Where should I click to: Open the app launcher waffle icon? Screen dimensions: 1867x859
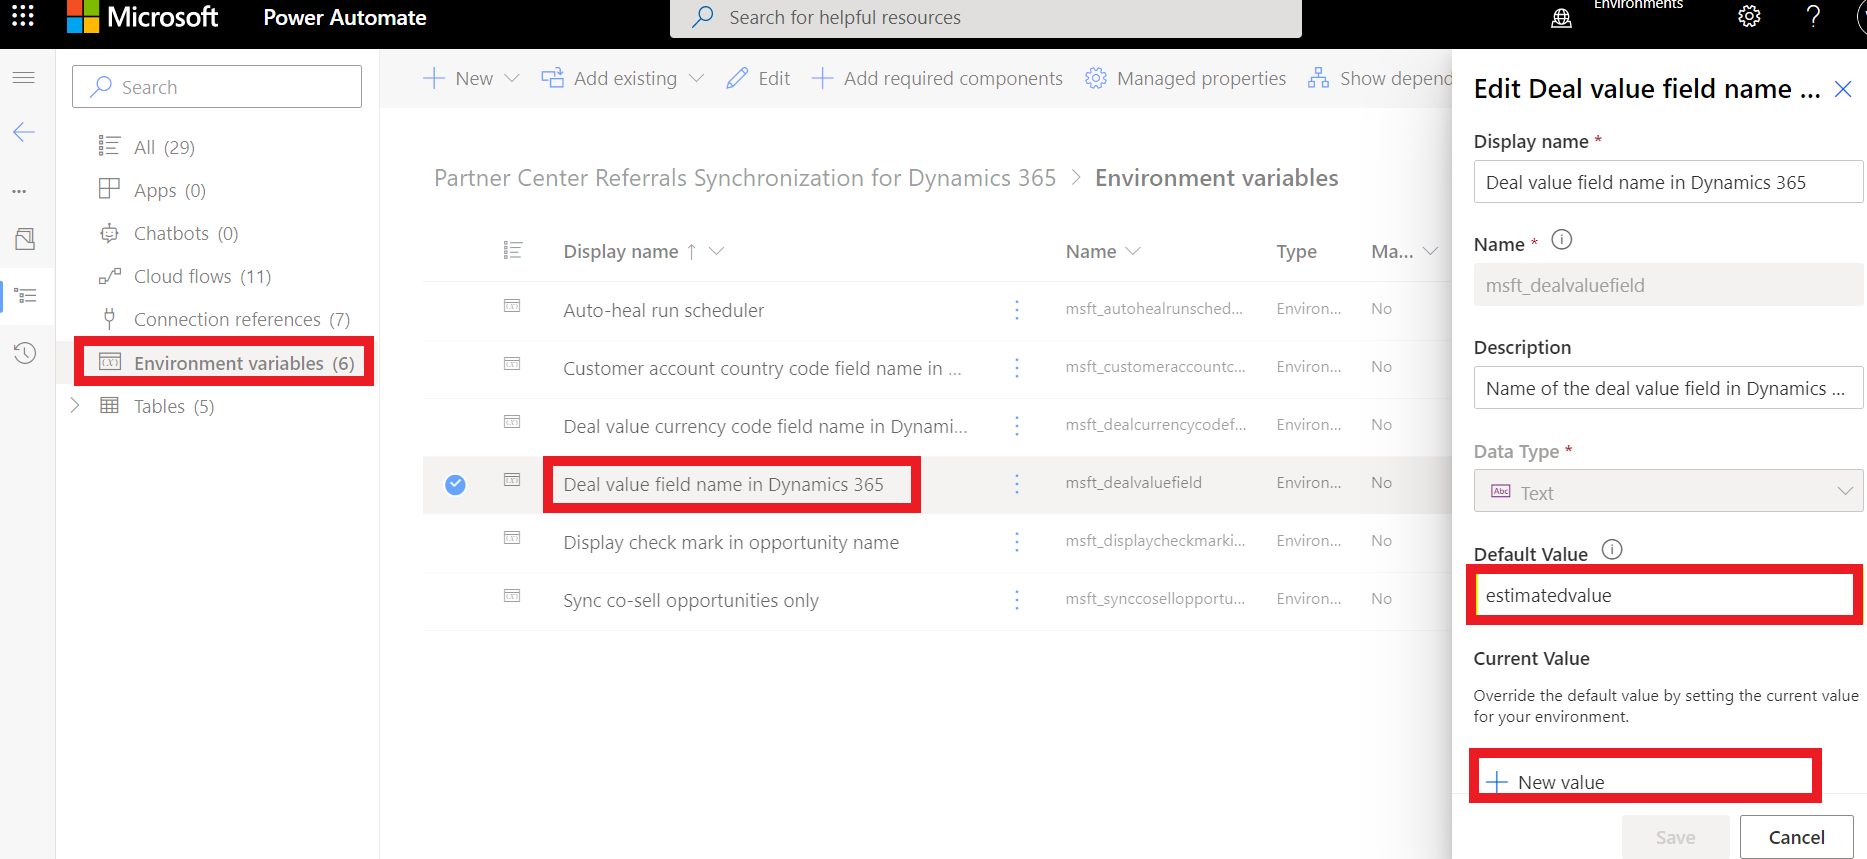[x=22, y=15]
